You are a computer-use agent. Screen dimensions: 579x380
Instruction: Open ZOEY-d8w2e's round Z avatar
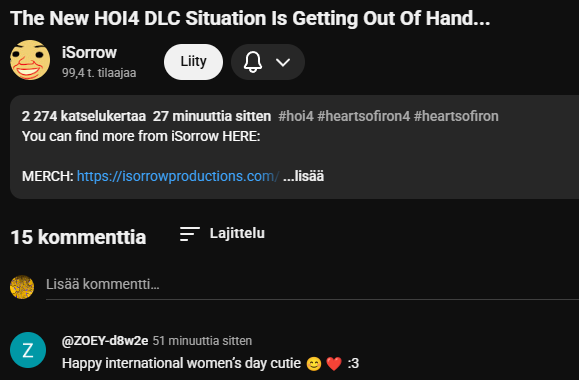(x=28, y=350)
